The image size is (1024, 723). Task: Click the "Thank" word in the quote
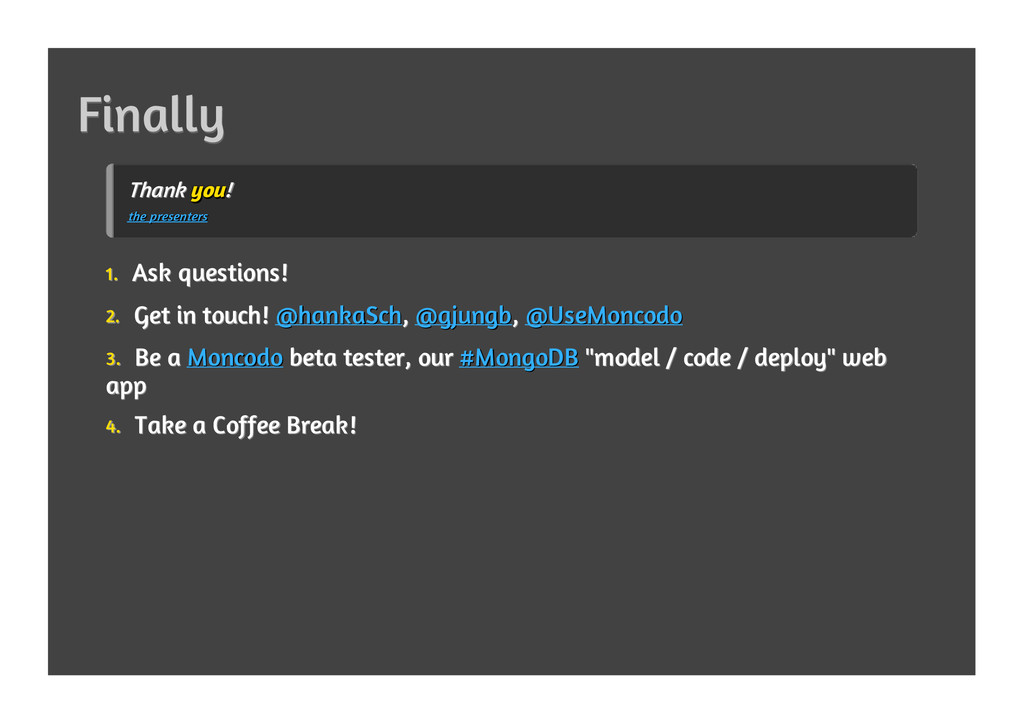(158, 190)
